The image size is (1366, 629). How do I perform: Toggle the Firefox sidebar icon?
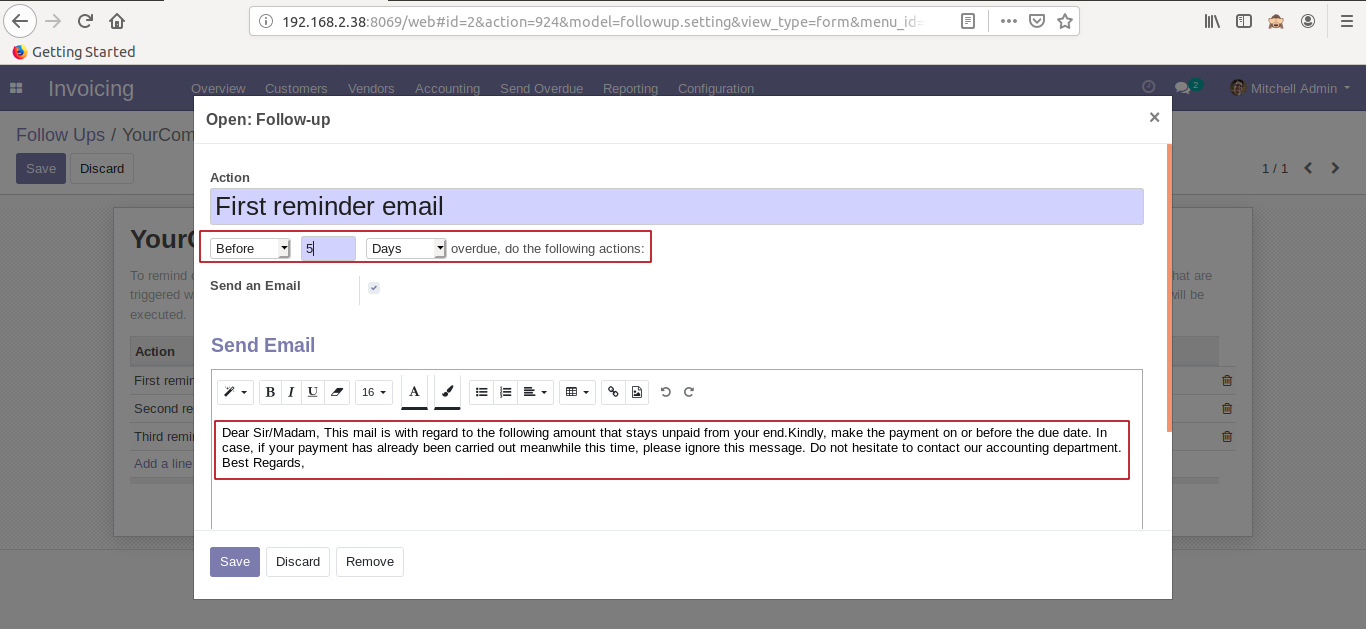[x=1243, y=21]
